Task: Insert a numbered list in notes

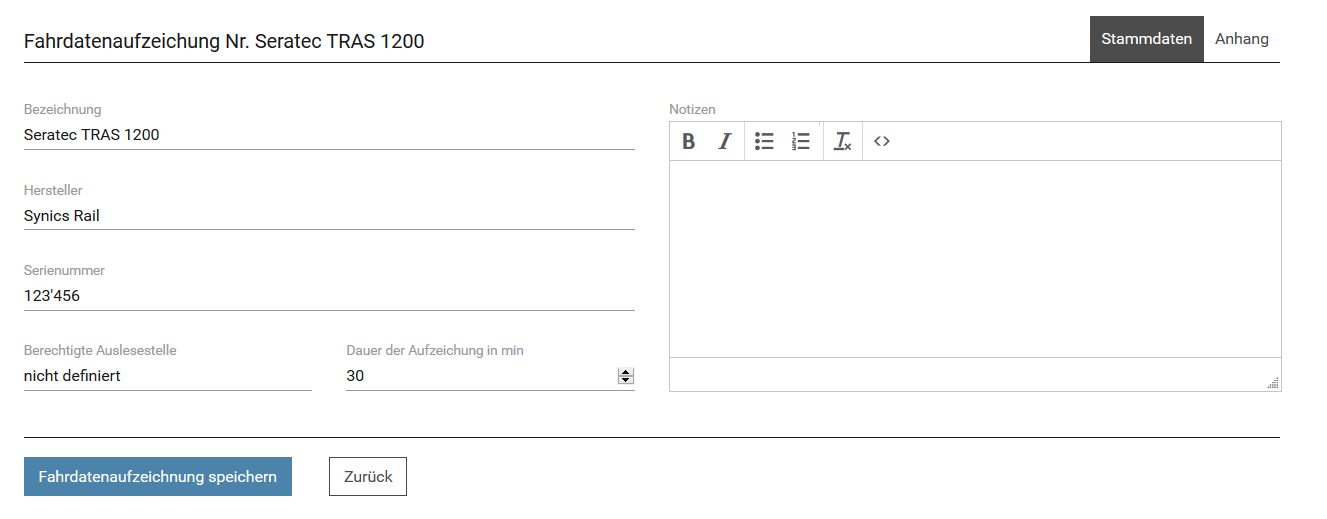Action: coord(800,142)
